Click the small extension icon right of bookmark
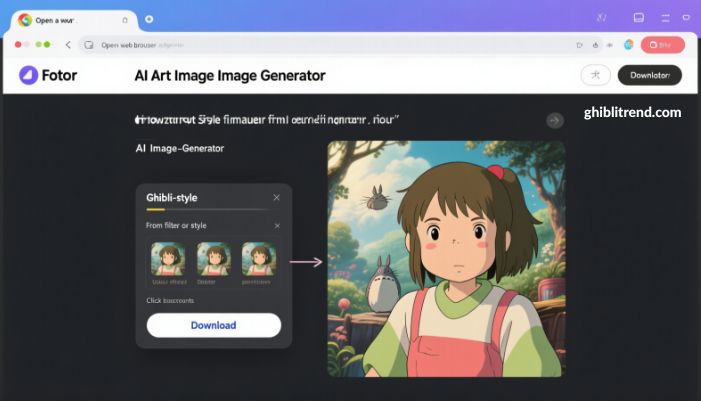 (x=610, y=45)
